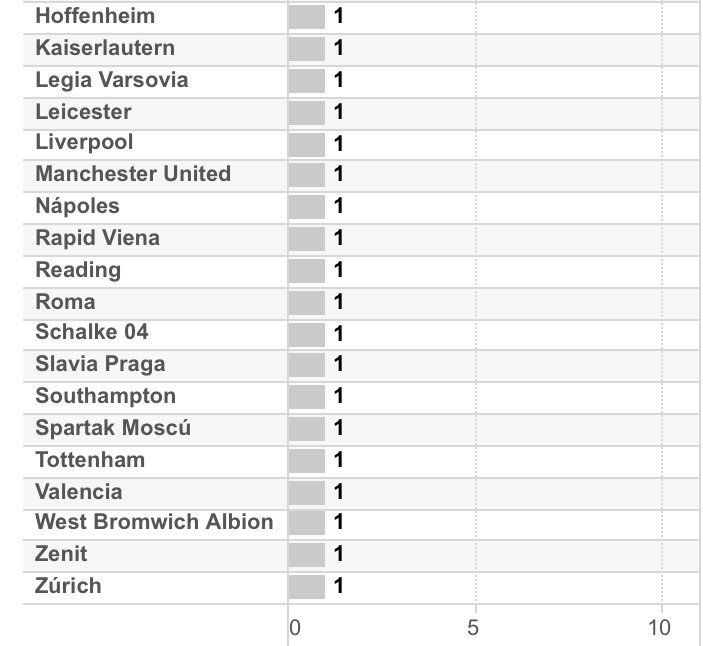Select the Schalke 04 label

tap(92, 333)
